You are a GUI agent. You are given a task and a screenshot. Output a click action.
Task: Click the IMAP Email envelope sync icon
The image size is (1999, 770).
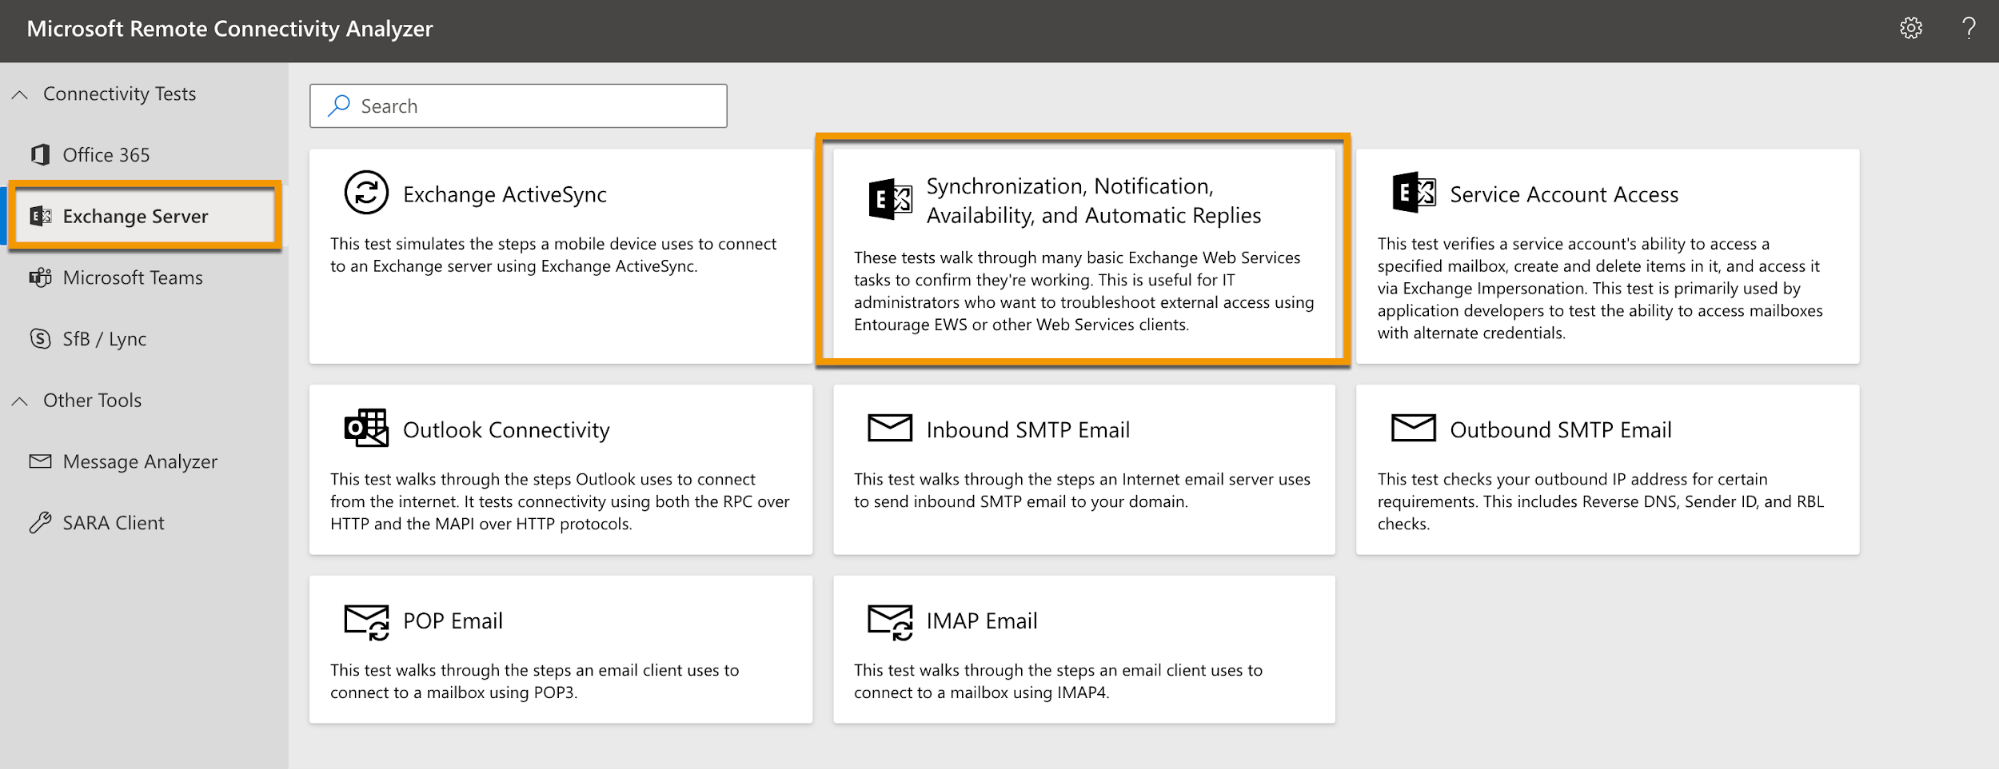point(890,622)
